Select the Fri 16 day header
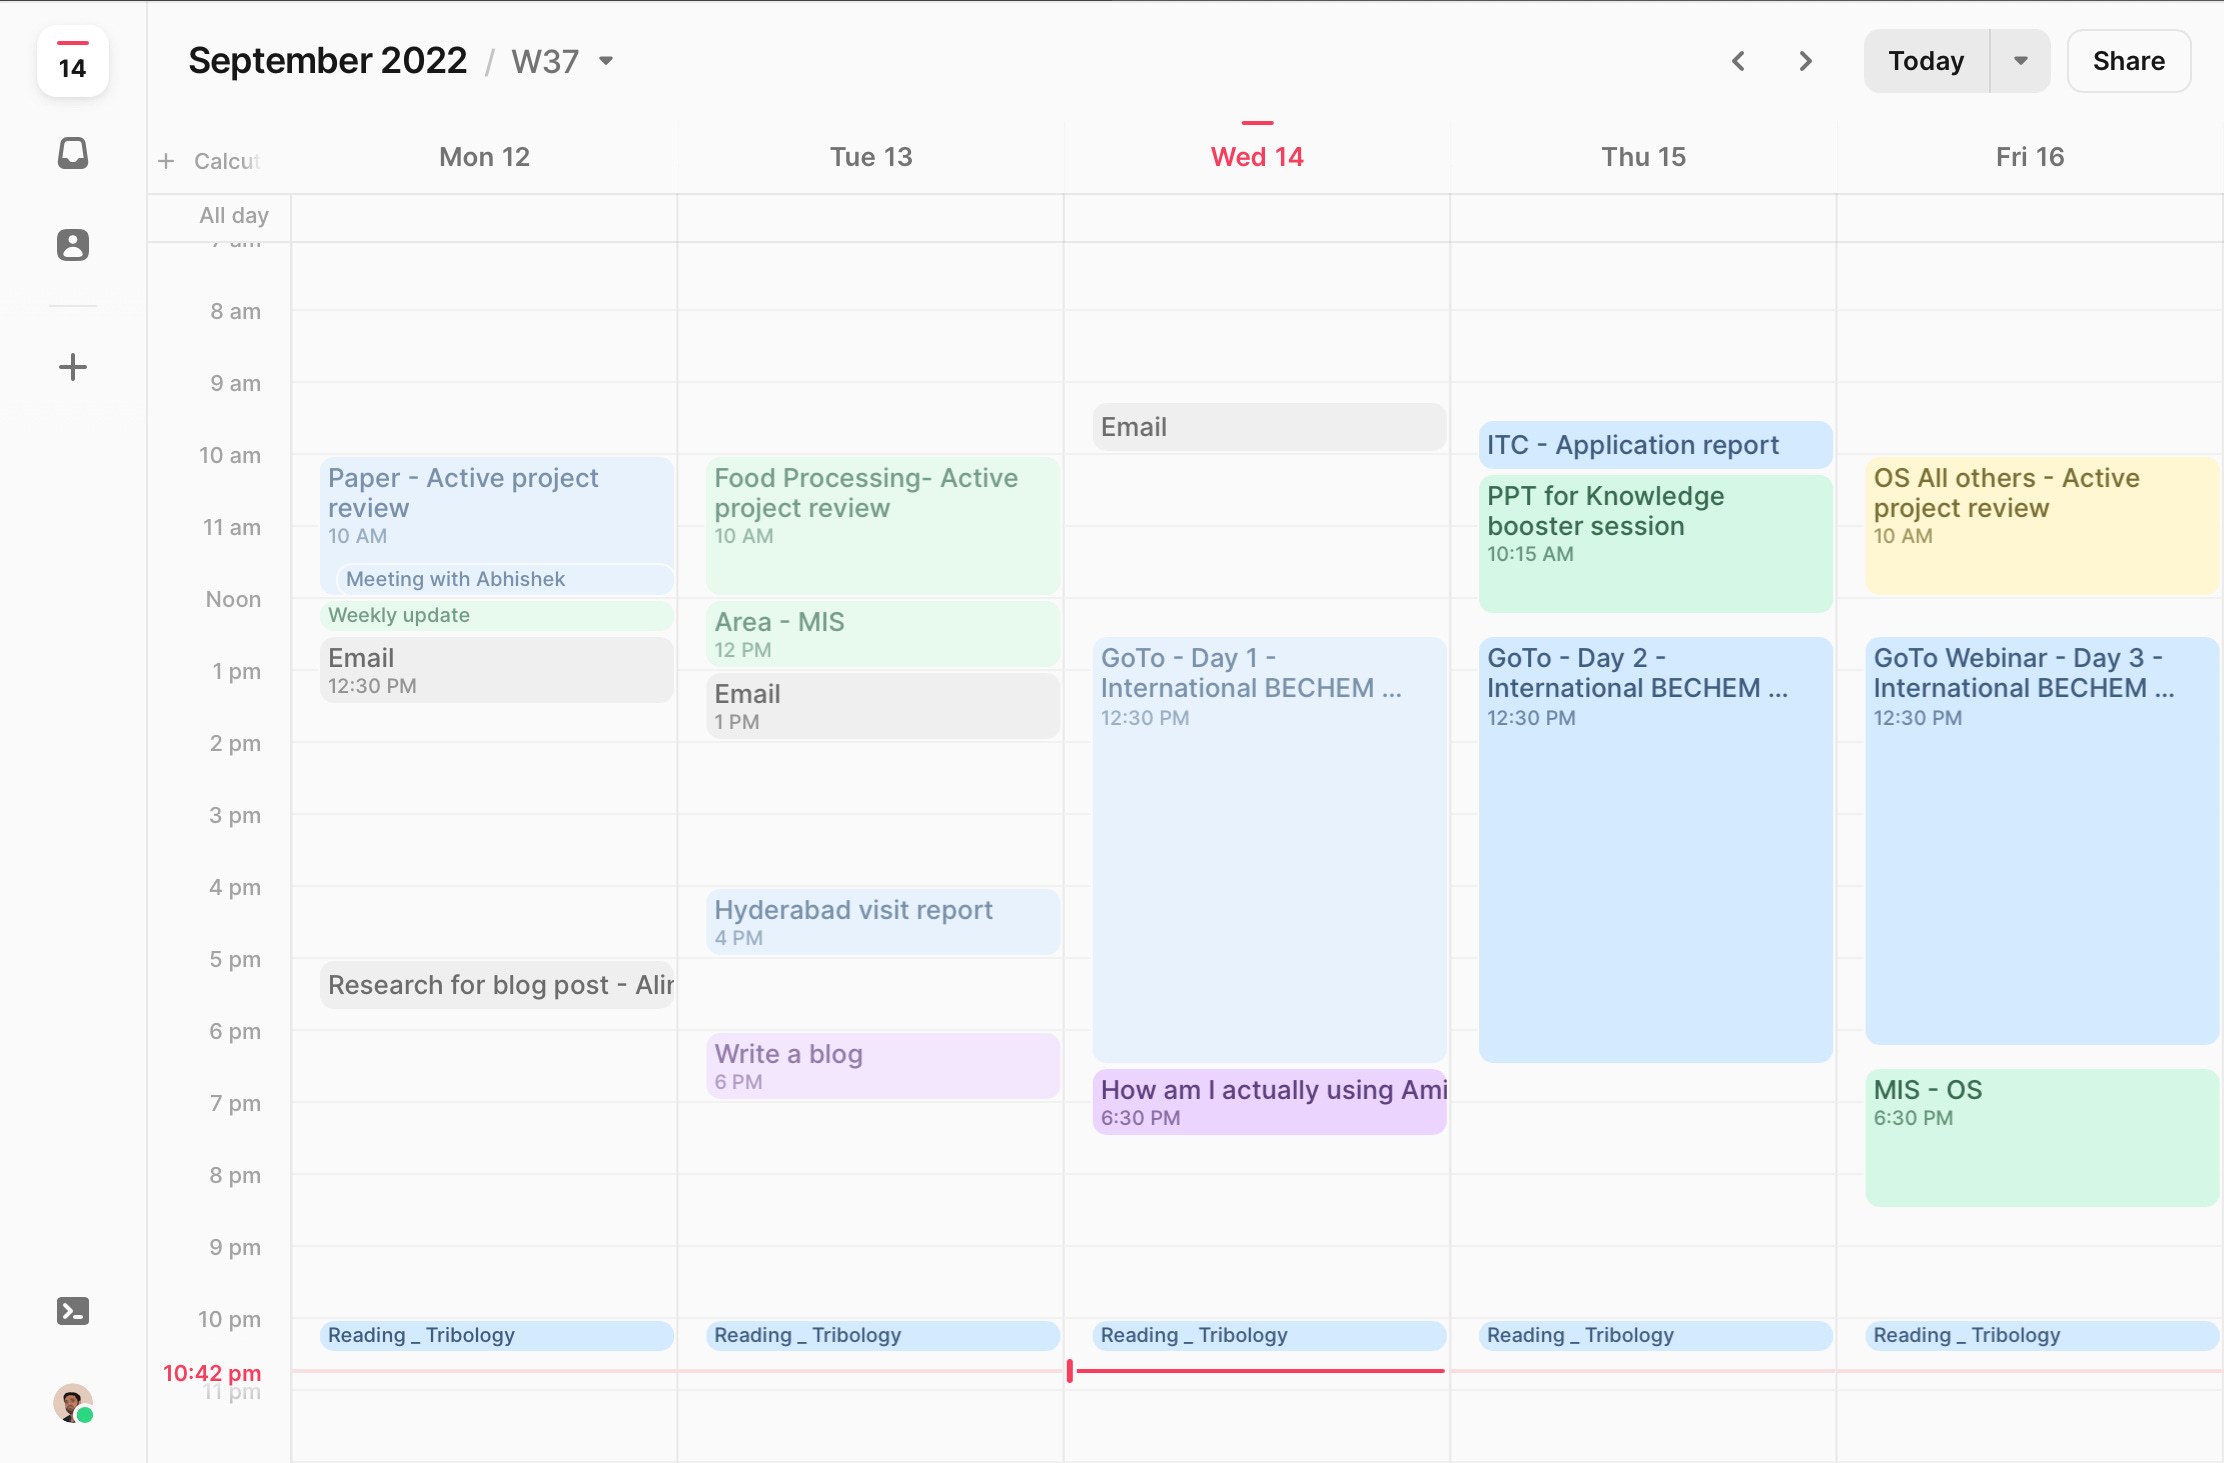The image size is (2224, 1463). pyautogui.click(x=2029, y=157)
